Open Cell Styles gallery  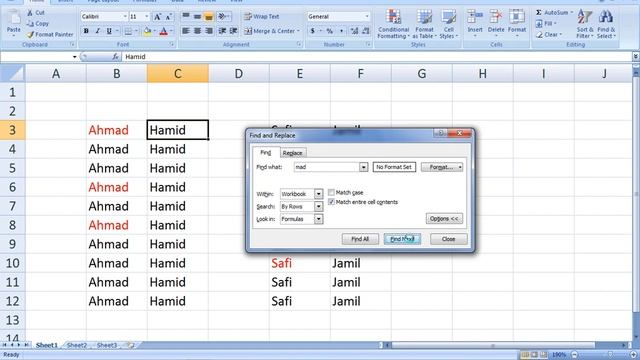click(448, 24)
